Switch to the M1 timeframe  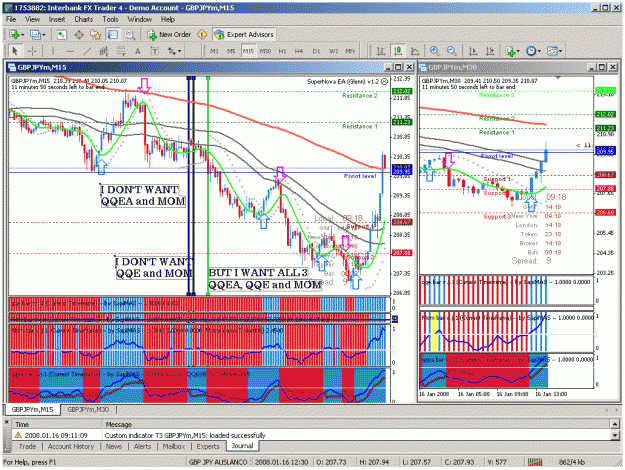[214, 51]
